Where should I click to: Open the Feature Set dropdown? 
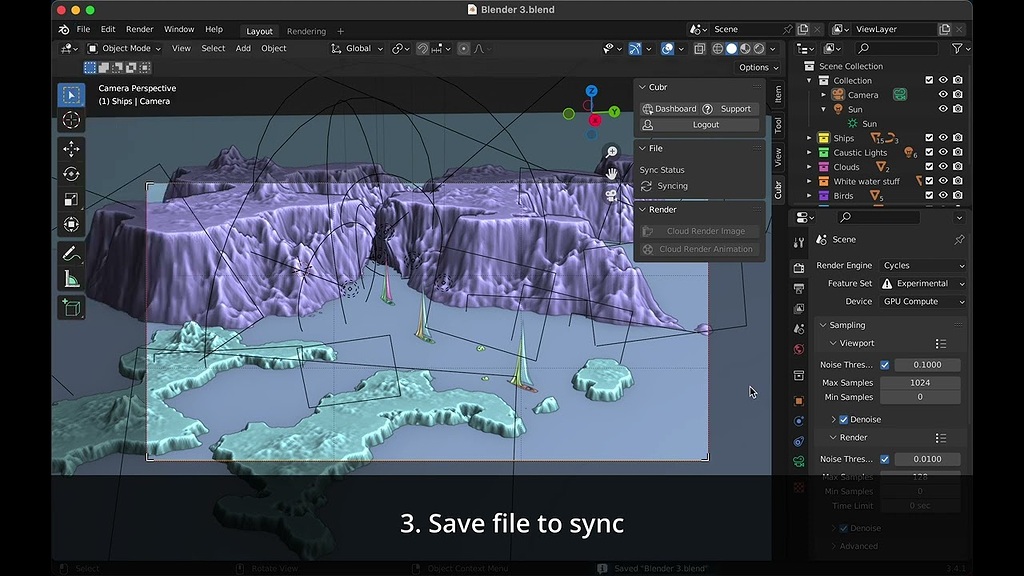[923, 283]
